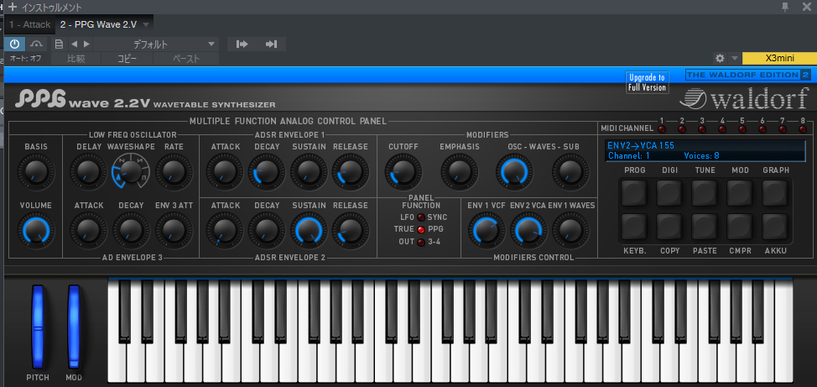Add a new instrument with plus icon
817x387 pixels.
[13, 7]
